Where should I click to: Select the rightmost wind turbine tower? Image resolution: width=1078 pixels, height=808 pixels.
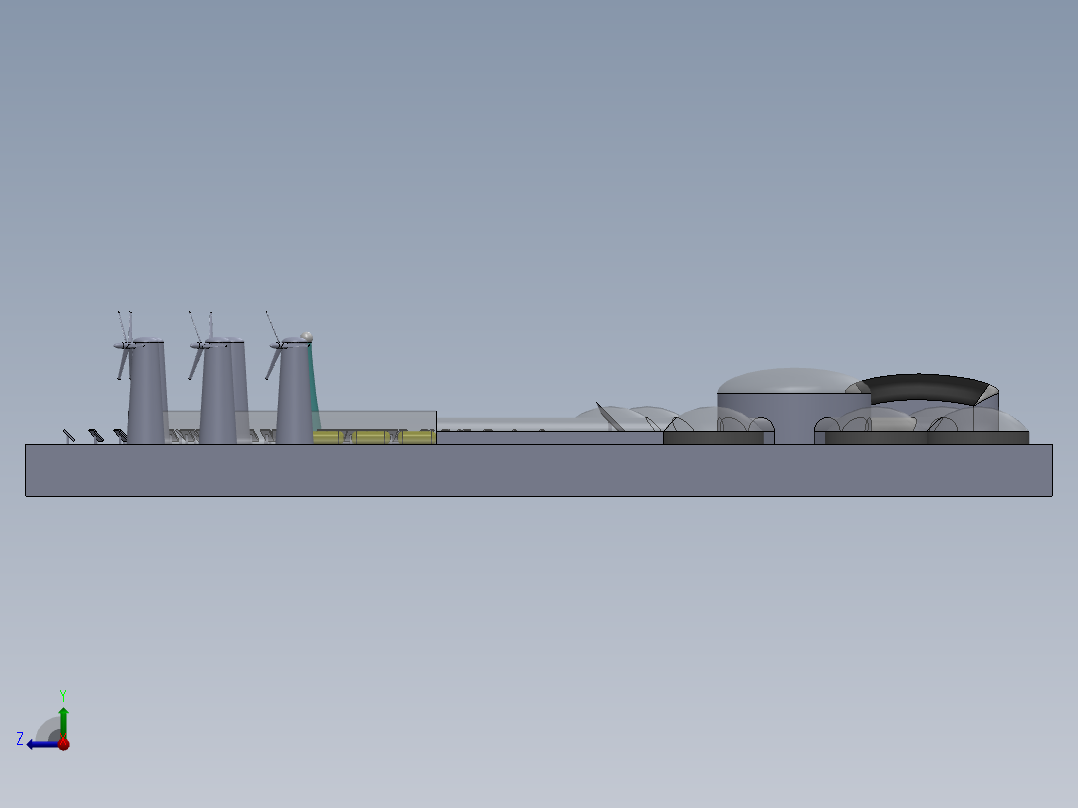295,392
